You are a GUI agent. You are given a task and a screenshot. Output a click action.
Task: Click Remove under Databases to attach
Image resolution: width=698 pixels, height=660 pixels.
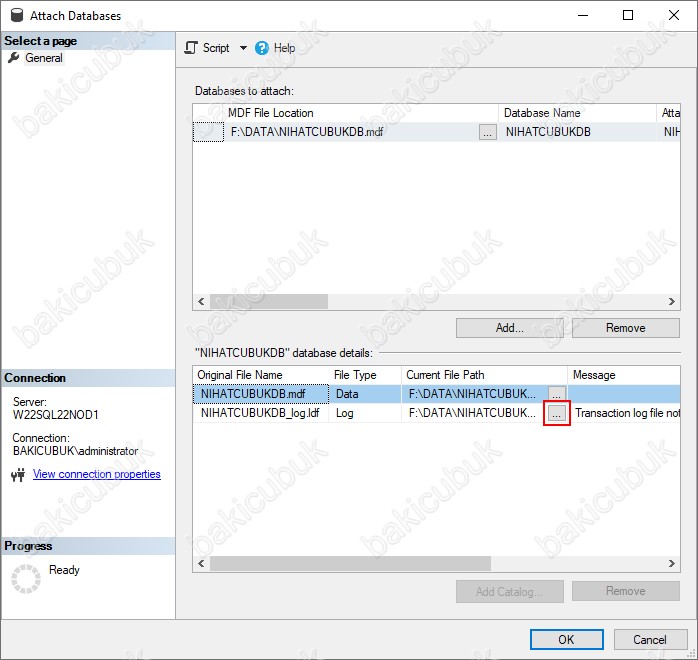[625, 328]
